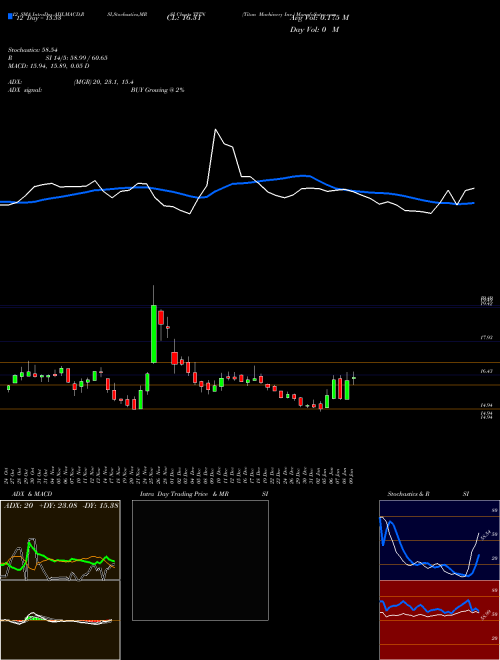The width and height of the screenshot is (500, 660).
Task: Click the last candlestick on the right
Action: click(354, 378)
